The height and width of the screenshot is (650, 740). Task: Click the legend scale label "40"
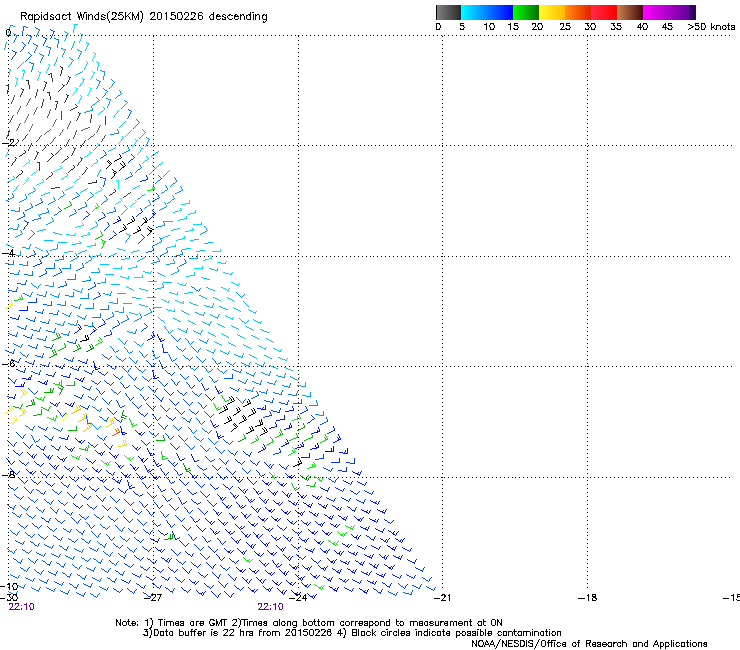click(x=642, y=27)
